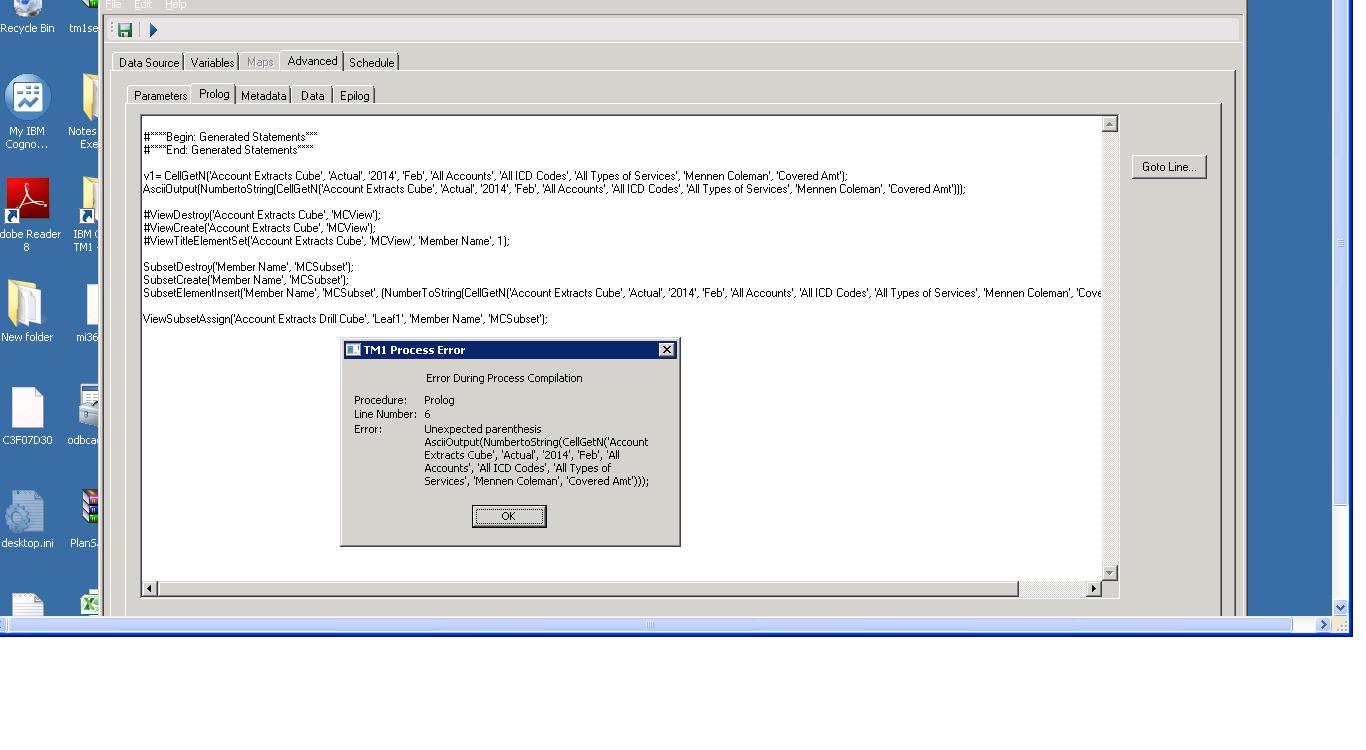
Task: Switch to the Schedule tab
Action: point(371,63)
